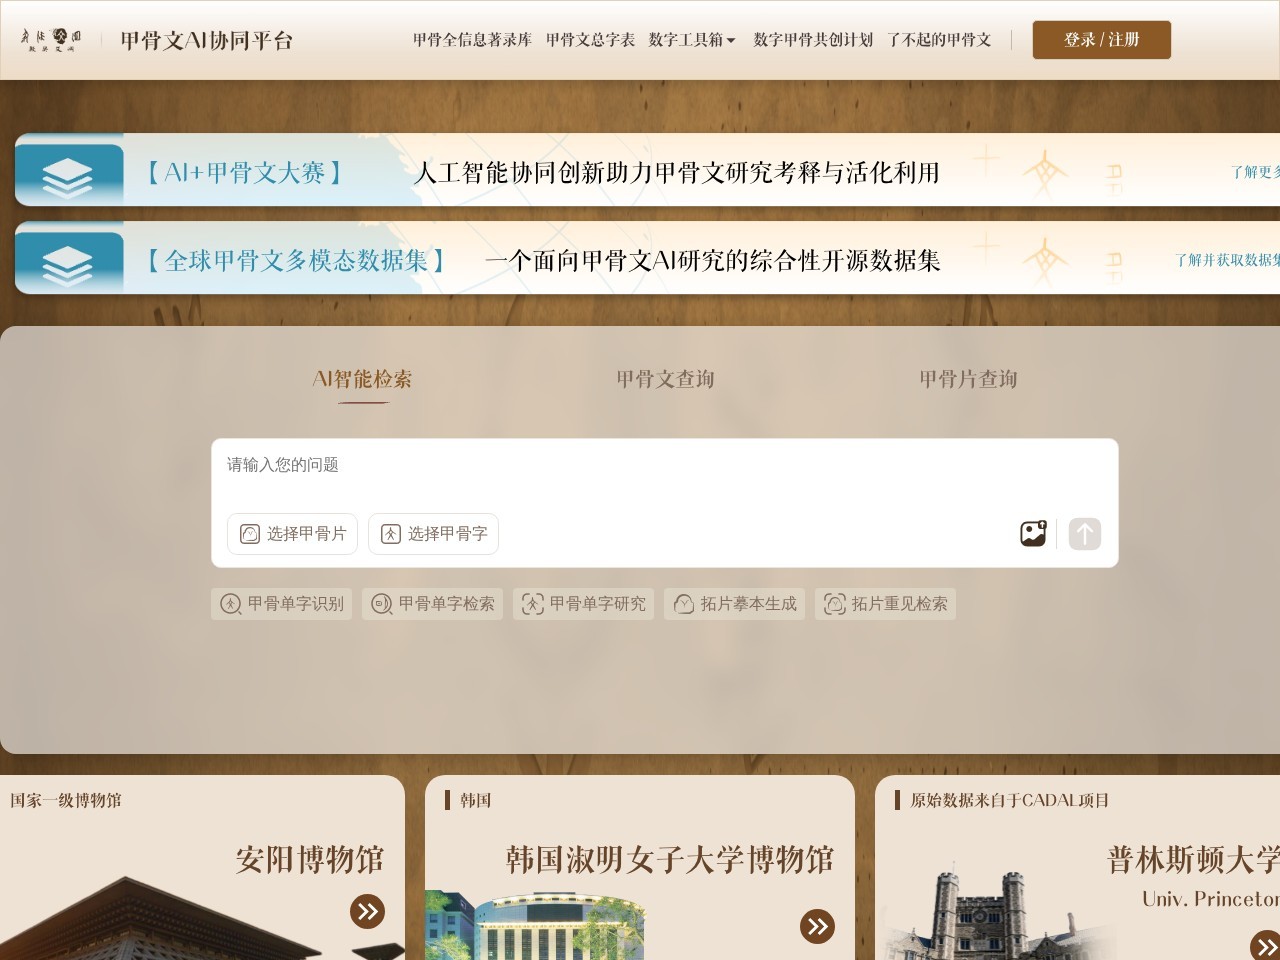The height and width of the screenshot is (960, 1280).
Task: Upload an image with the picture icon
Action: pos(1033,533)
